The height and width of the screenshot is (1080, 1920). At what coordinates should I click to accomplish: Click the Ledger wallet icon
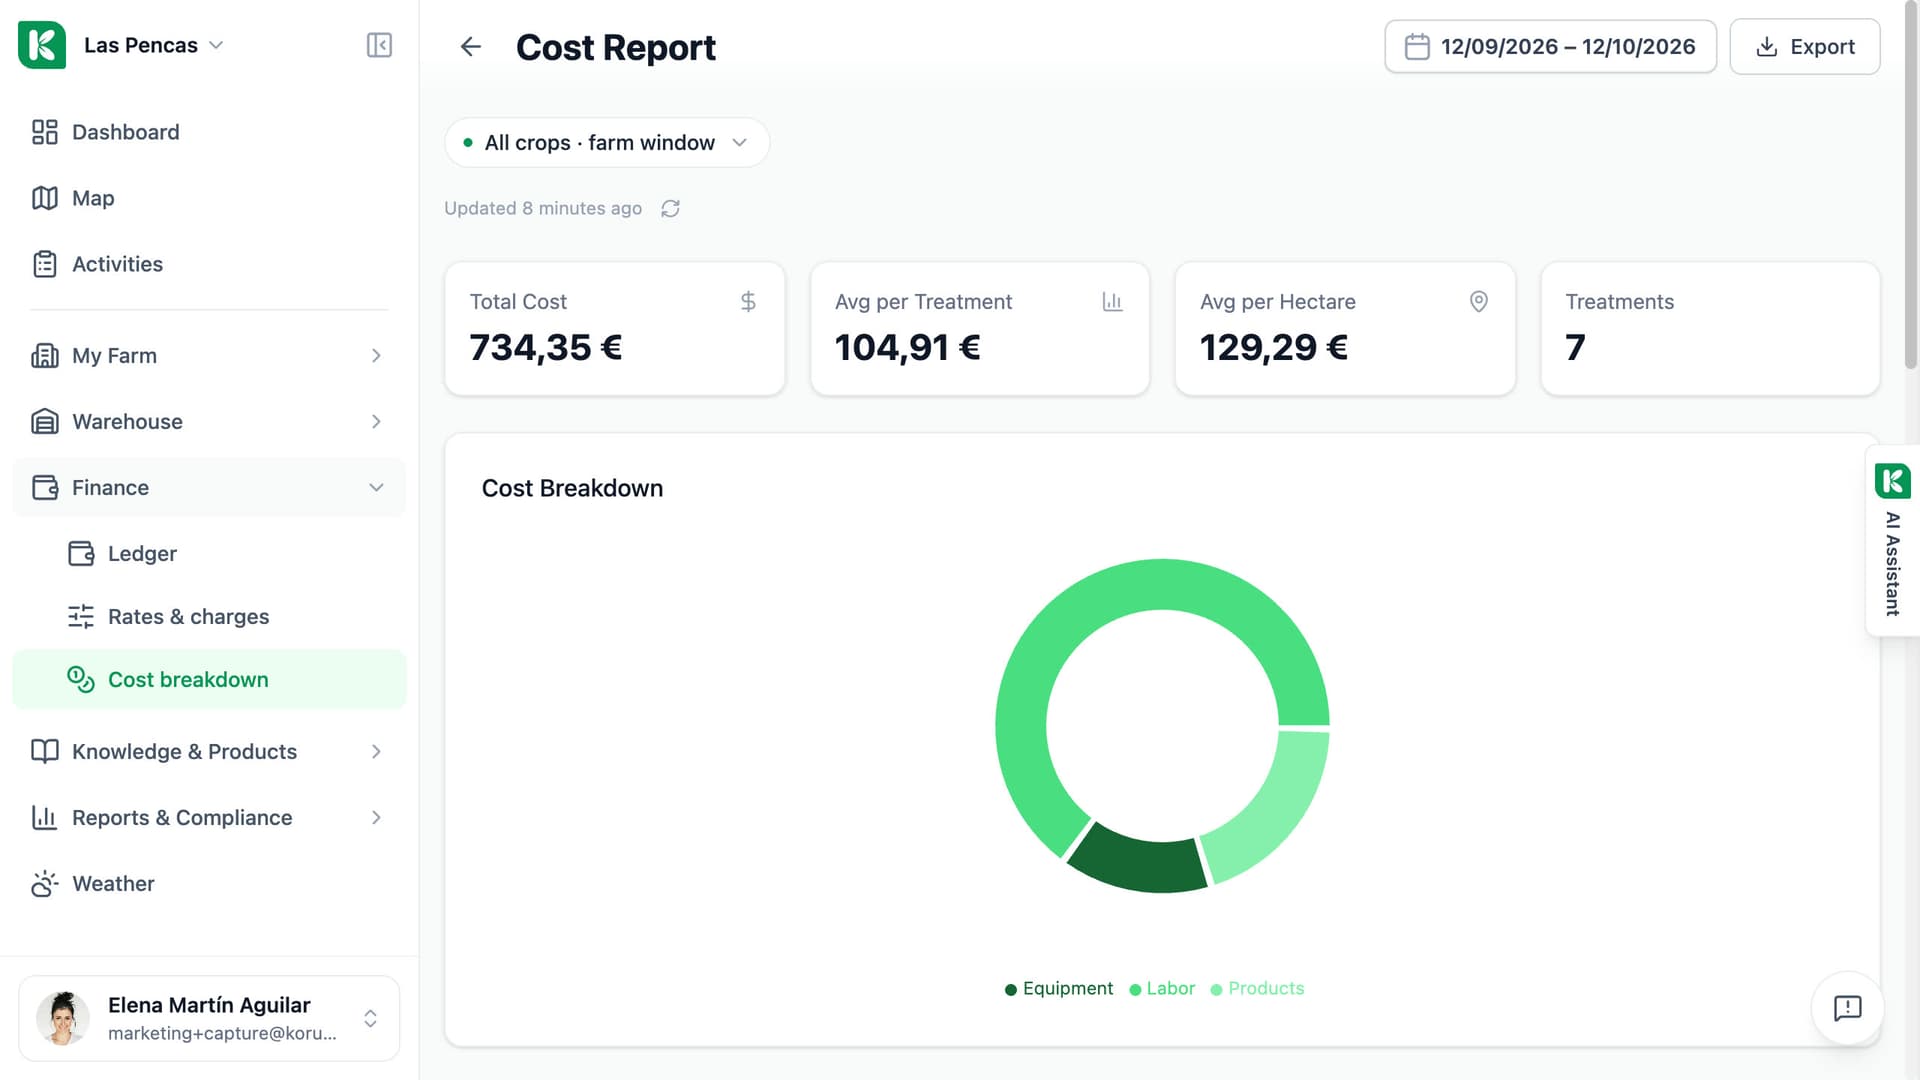[81, 554]
